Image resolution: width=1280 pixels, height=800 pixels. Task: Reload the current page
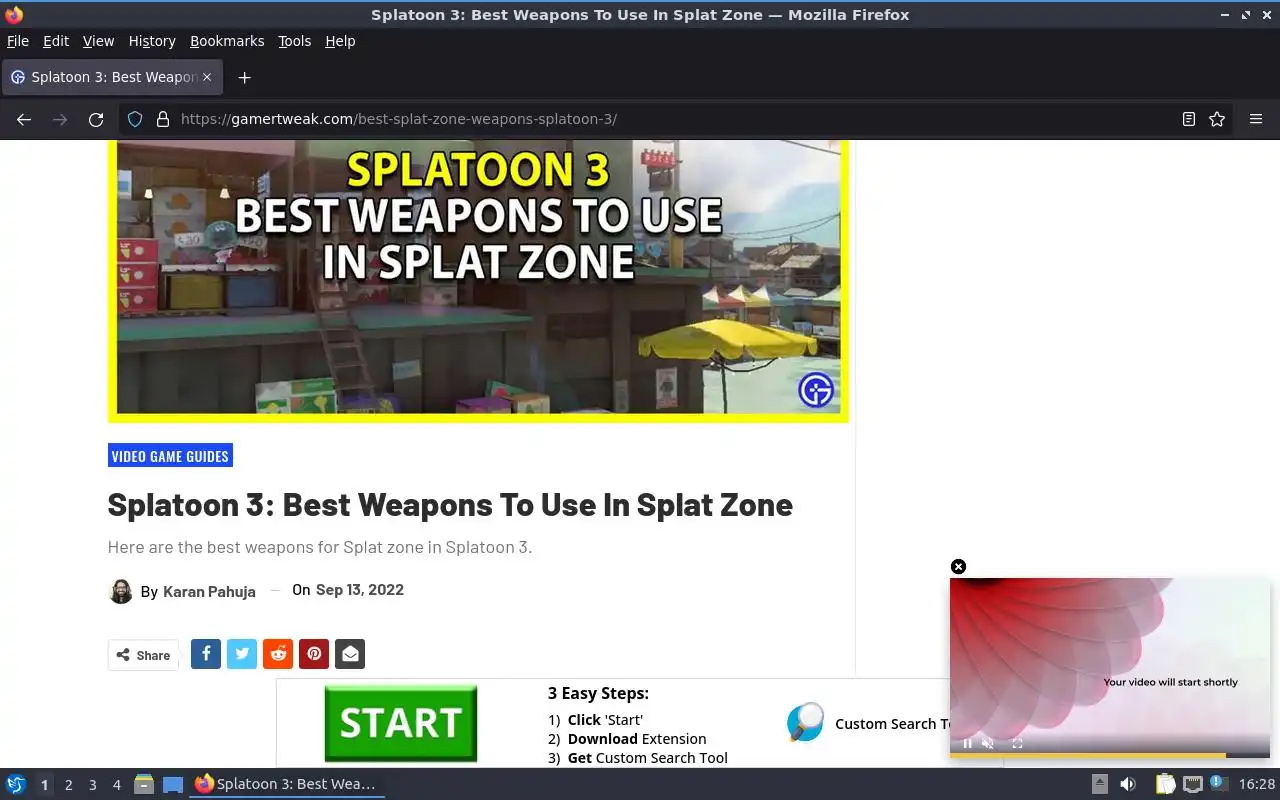[x=96, y=119]
